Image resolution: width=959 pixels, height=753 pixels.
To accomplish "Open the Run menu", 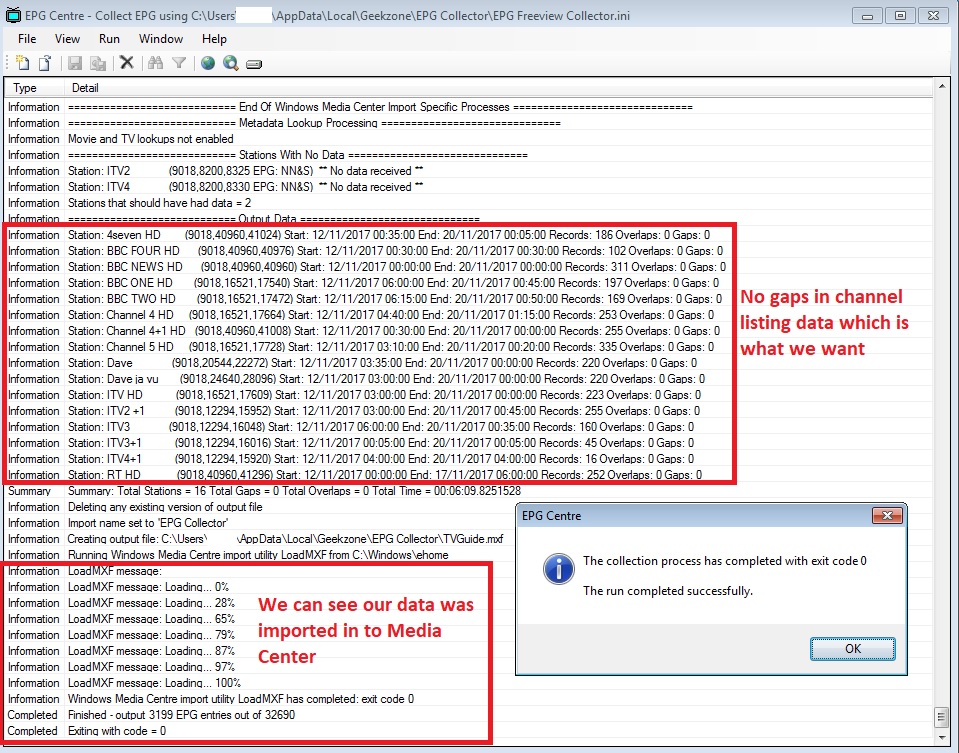I will tap(110, 39).
